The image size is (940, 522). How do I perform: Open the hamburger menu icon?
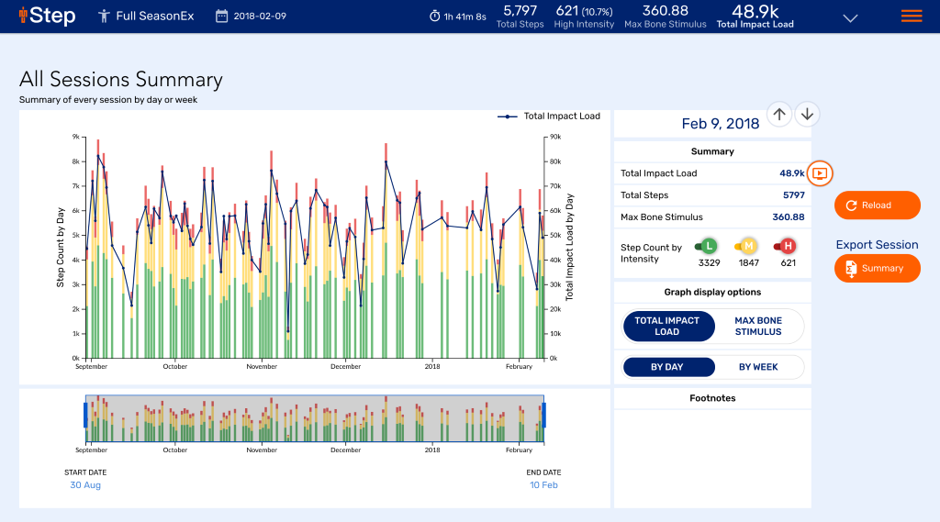click(x=911, y=16)
